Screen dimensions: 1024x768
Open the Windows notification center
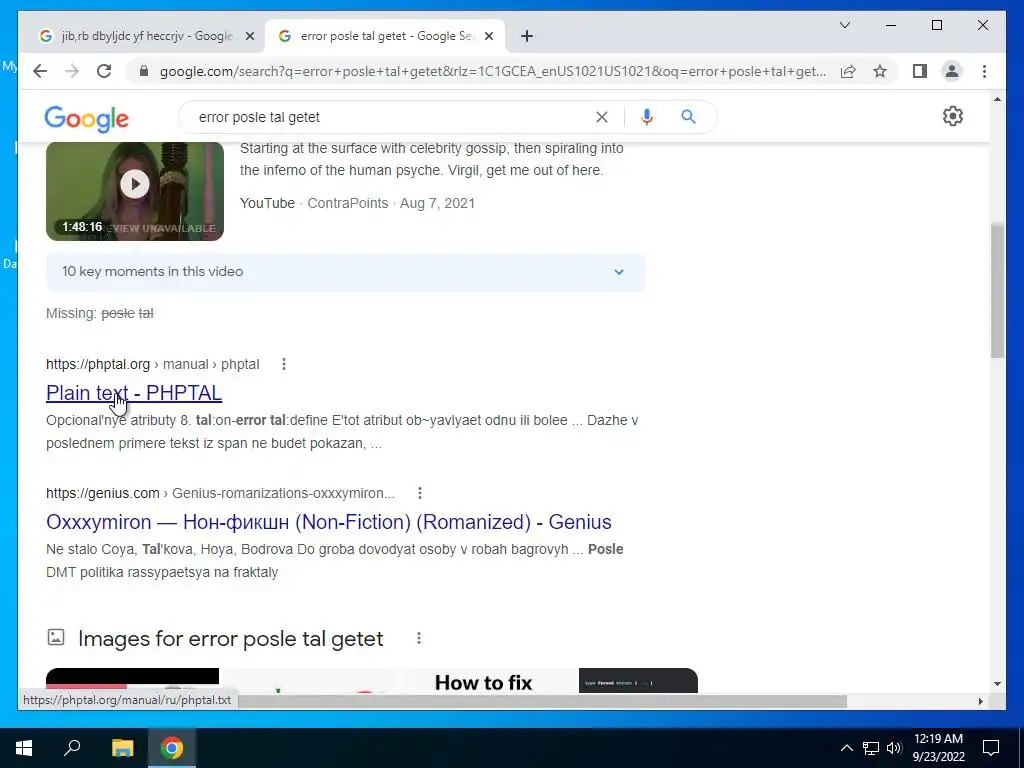coord(991,748)
